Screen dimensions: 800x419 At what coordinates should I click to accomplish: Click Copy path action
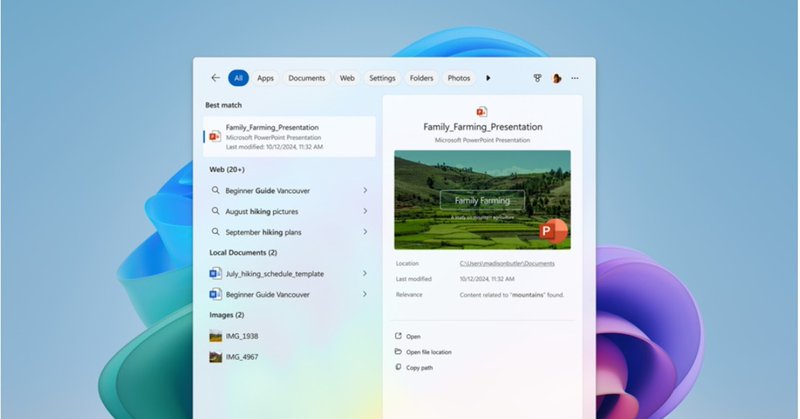(x=419, y=368)
